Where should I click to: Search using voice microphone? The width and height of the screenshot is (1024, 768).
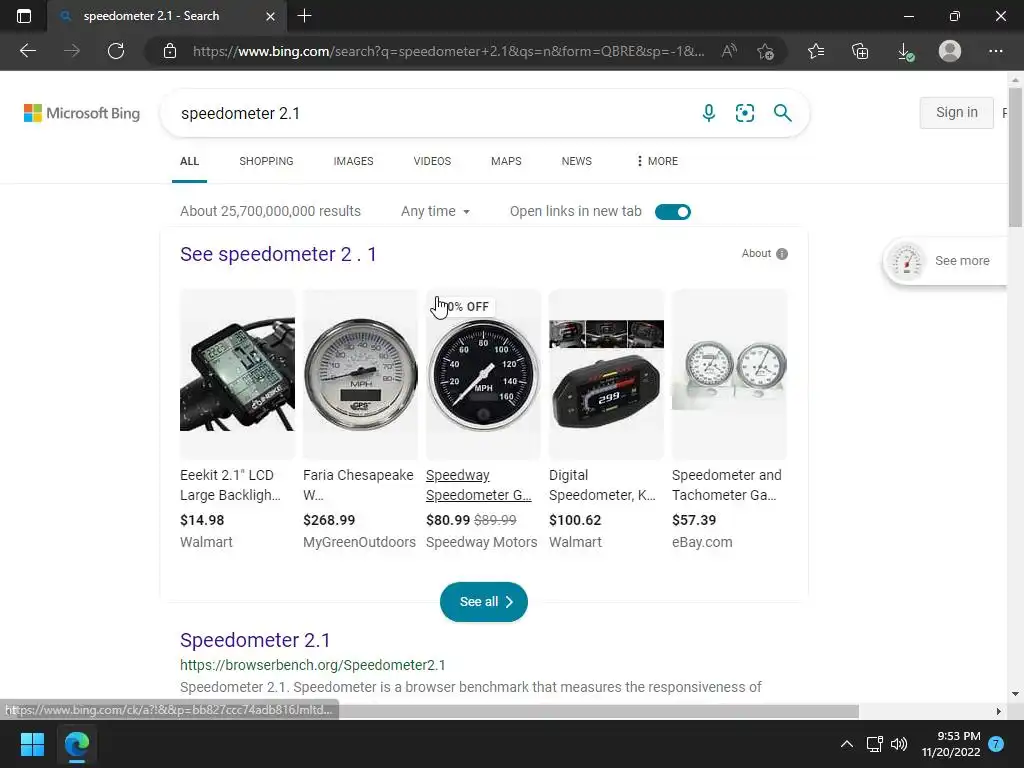tap(709, 113)
